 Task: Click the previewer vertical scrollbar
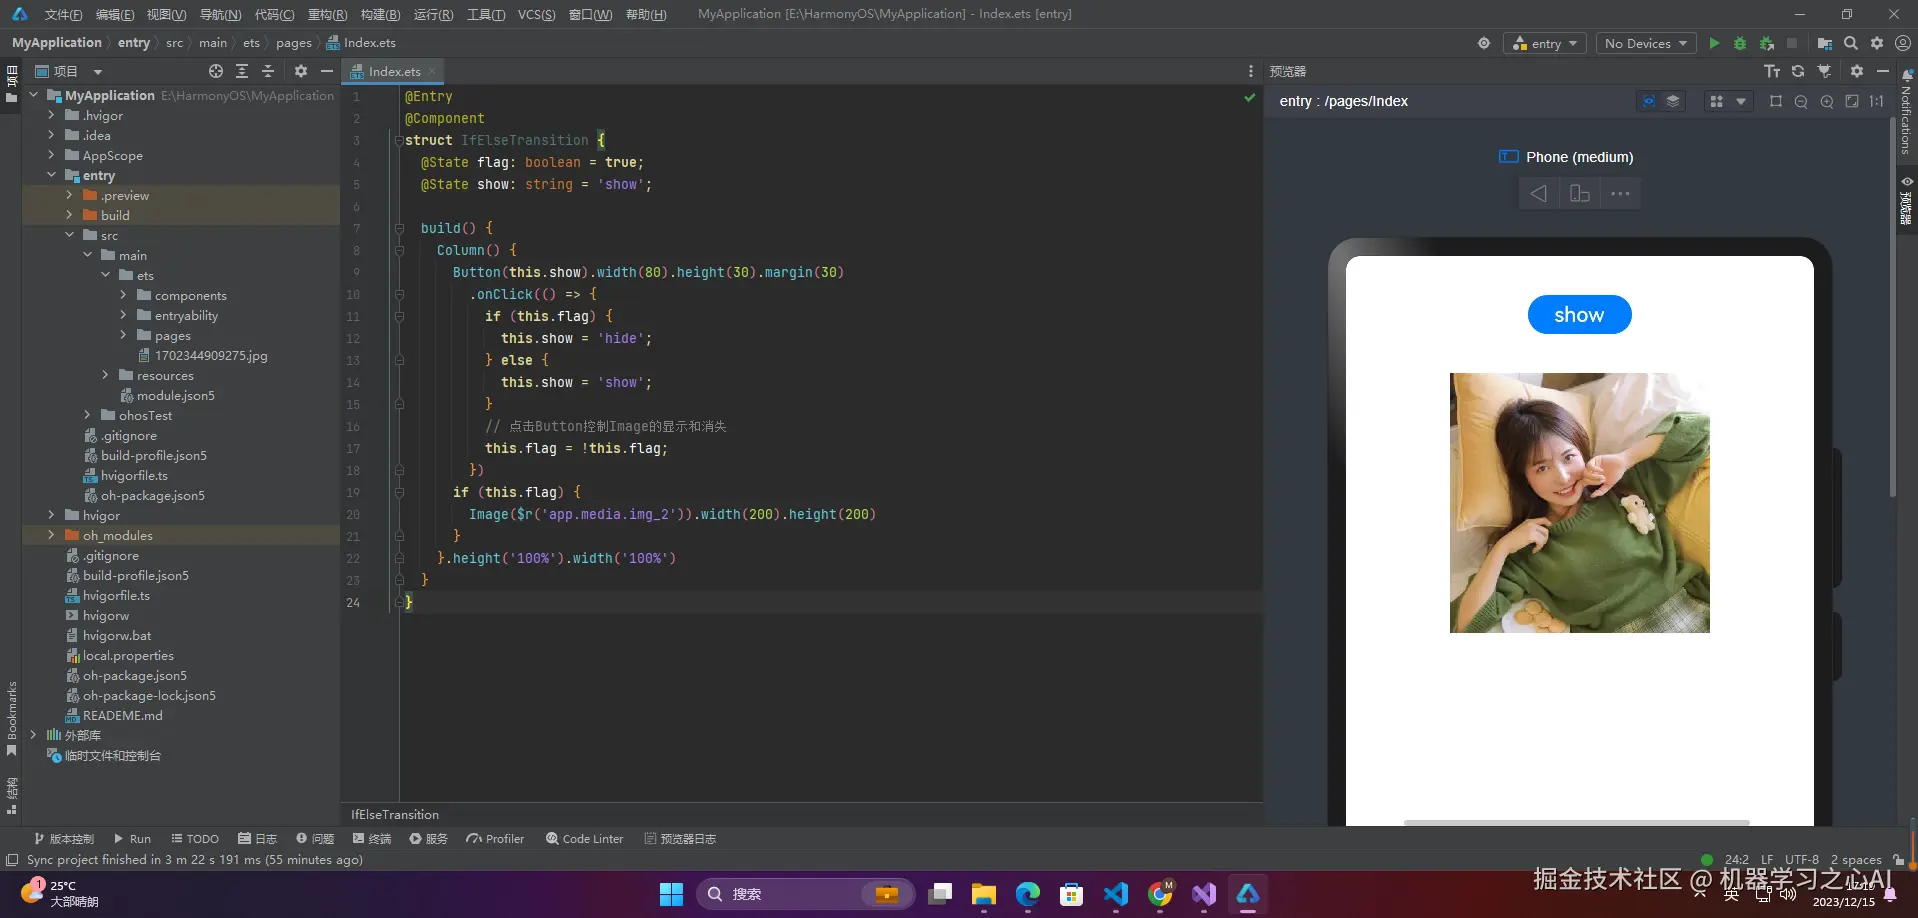click(x=1893, y=308)
